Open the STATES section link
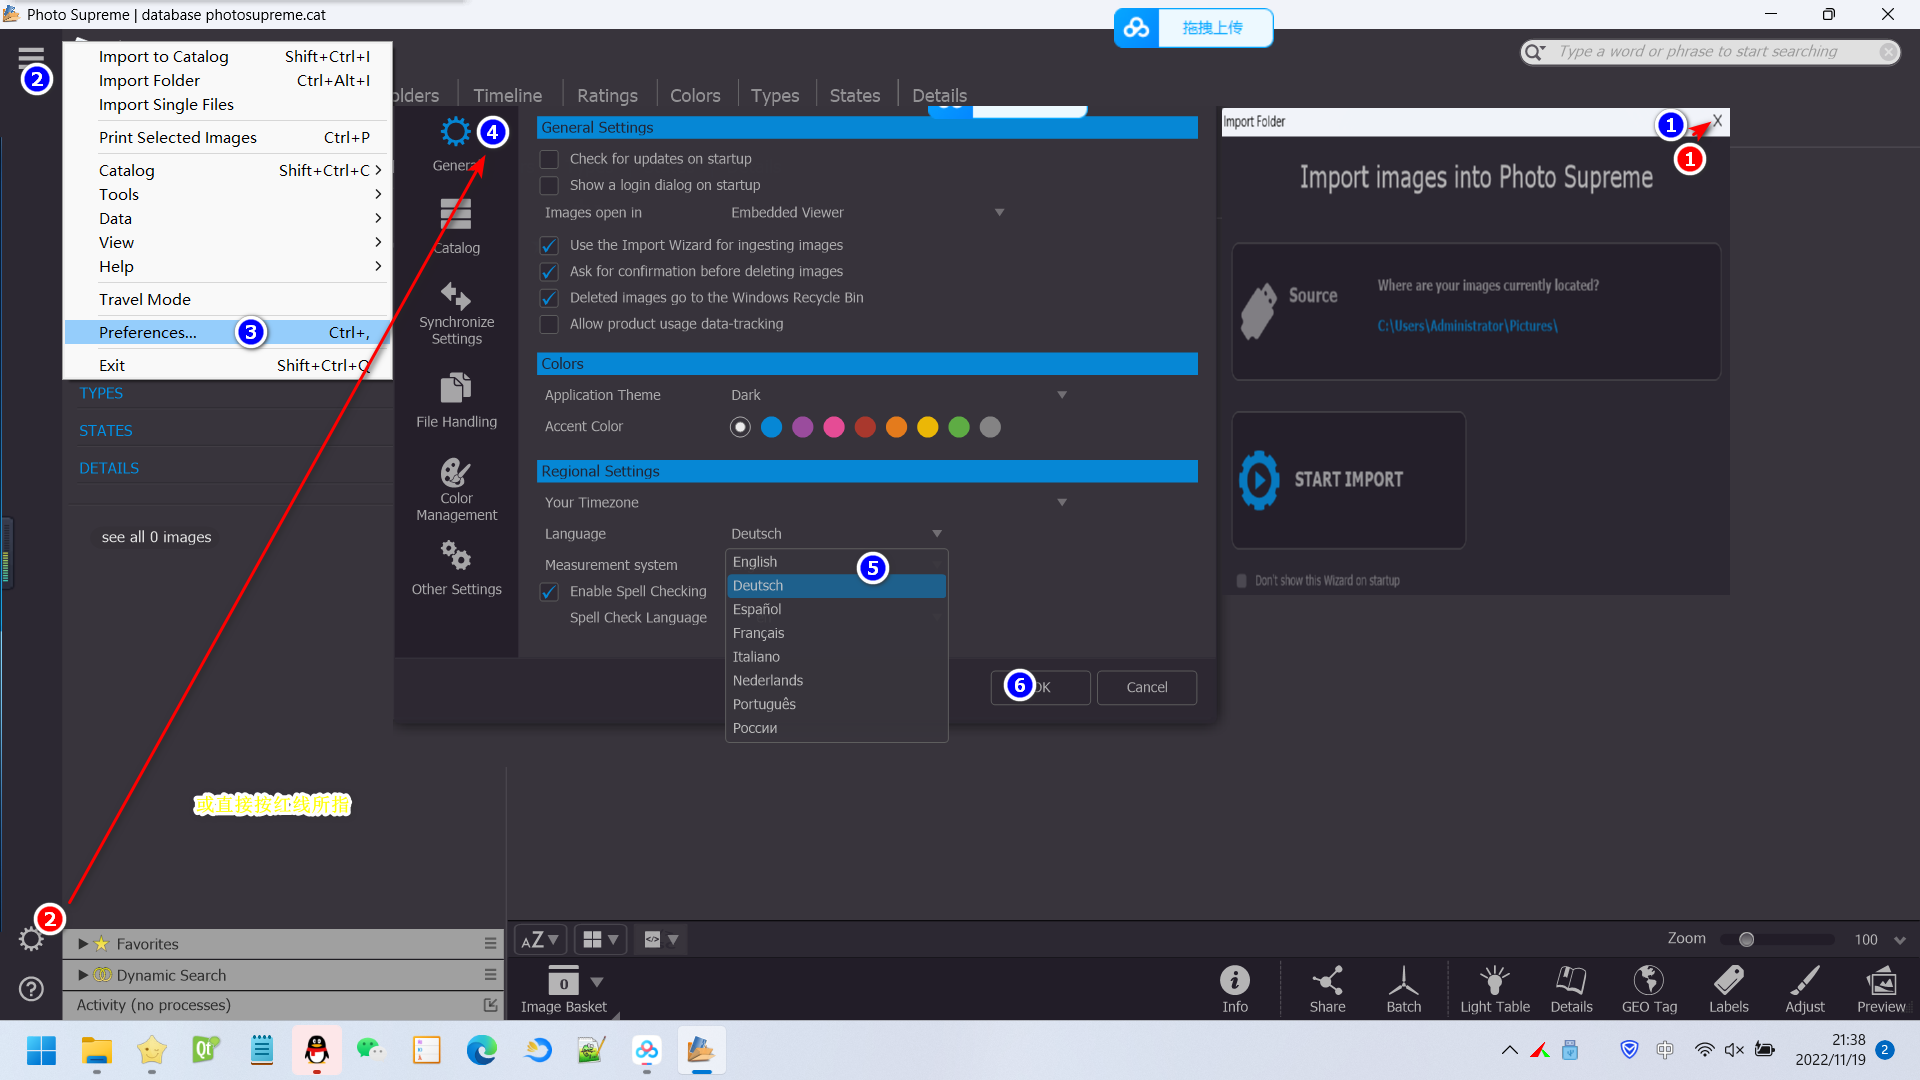The height and width of the screenshot is (1080, 1920). (x=106, y=431)
